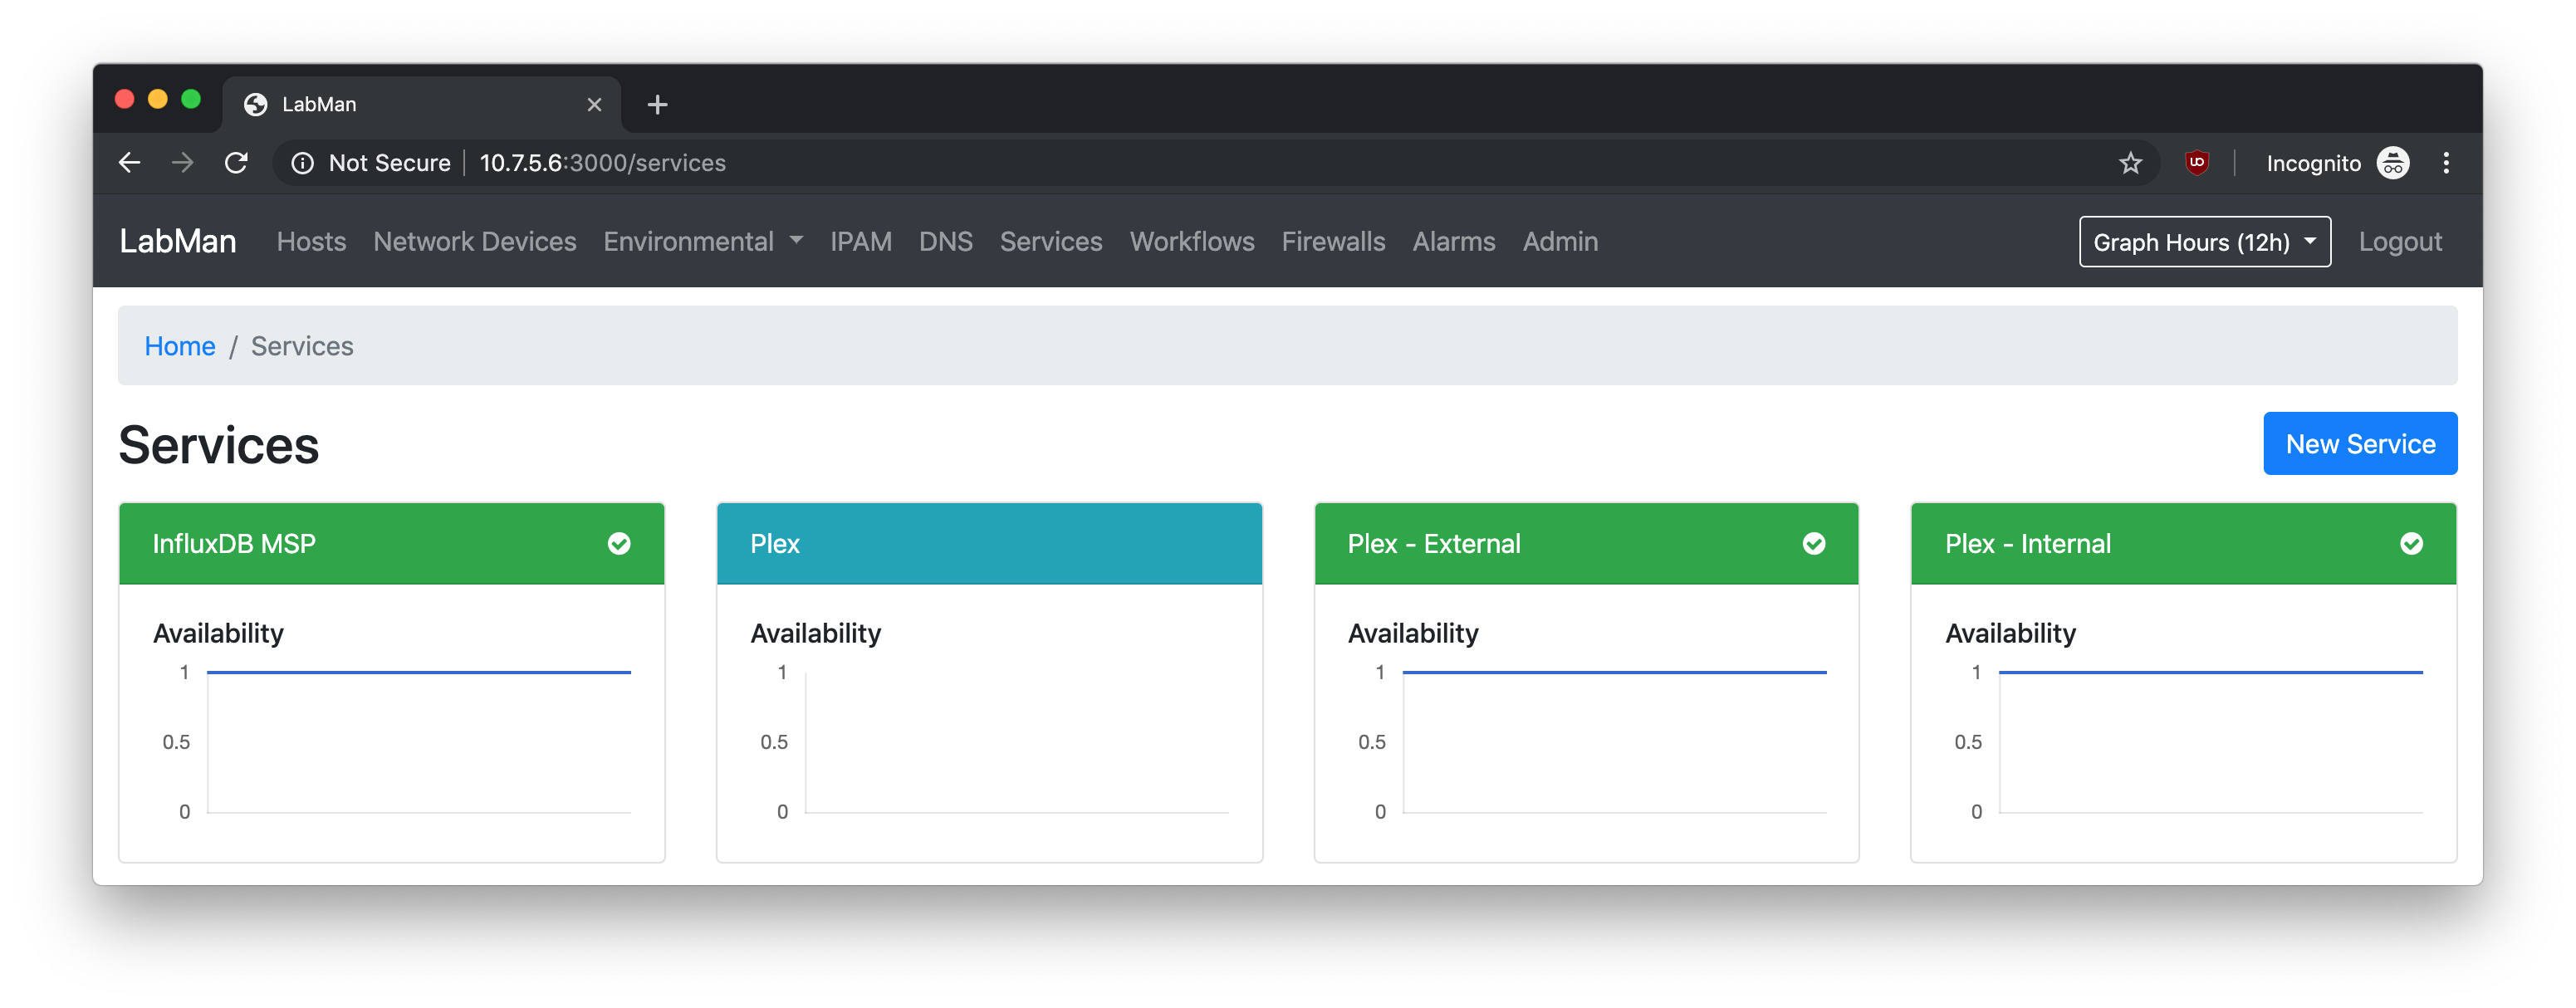Image resolution: width=2576 pixels, height=1008 pixels.
Task: Close the LabMan browser tab
Action: pos(594,104)
